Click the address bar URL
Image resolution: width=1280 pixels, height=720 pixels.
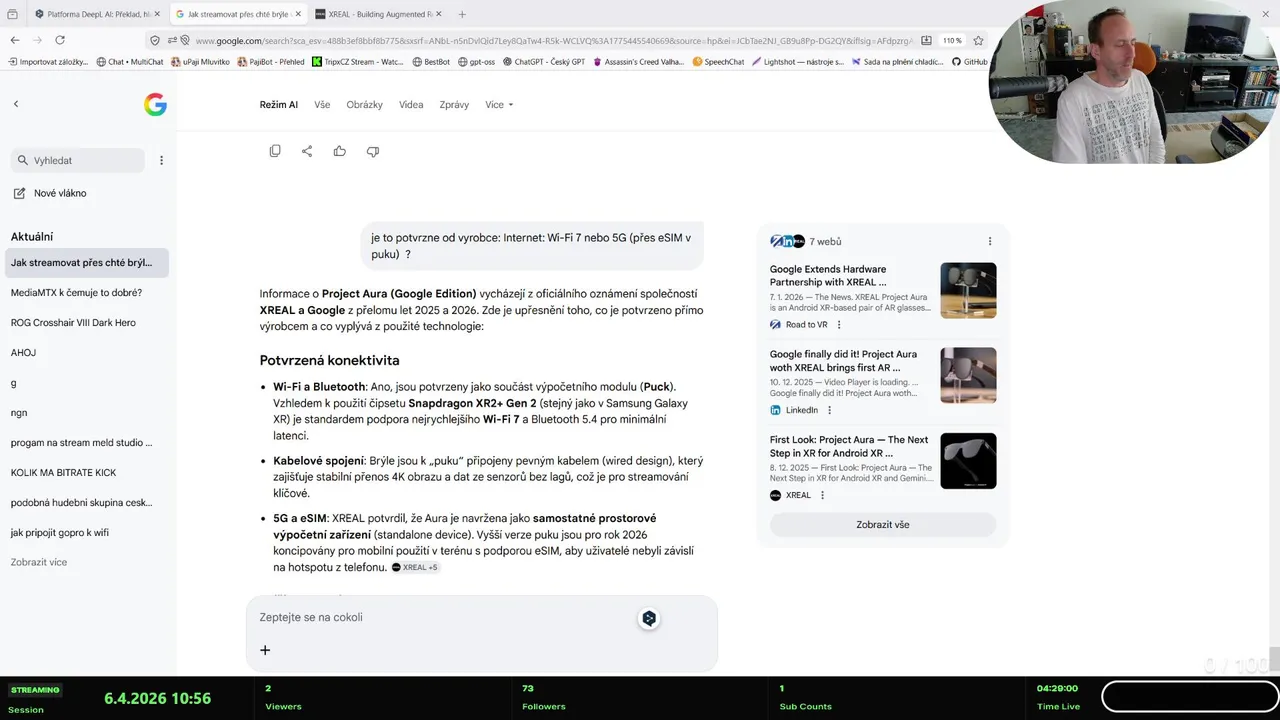click(x=553, y=40)
